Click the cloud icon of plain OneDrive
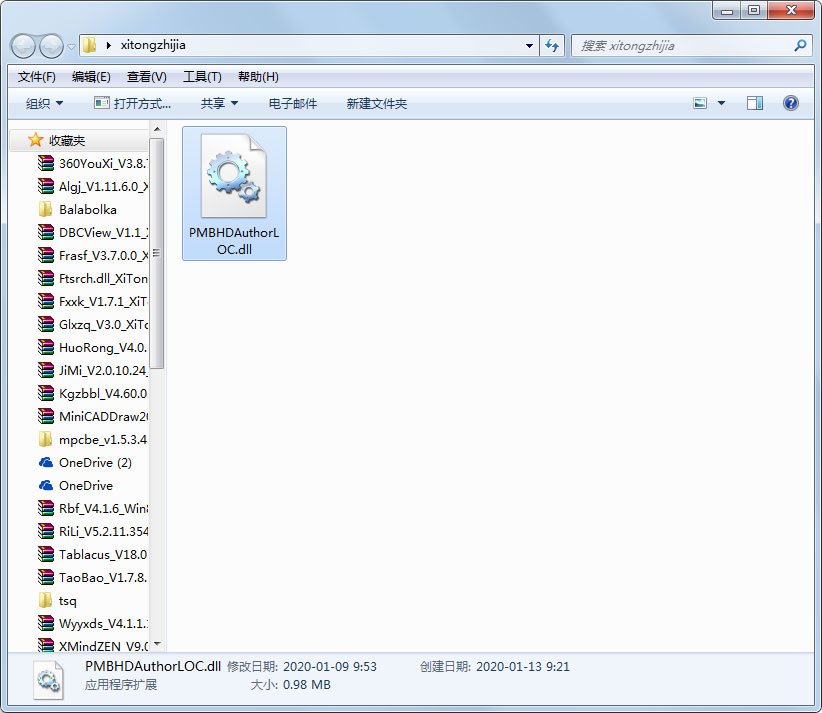 [x=46, y=485]
